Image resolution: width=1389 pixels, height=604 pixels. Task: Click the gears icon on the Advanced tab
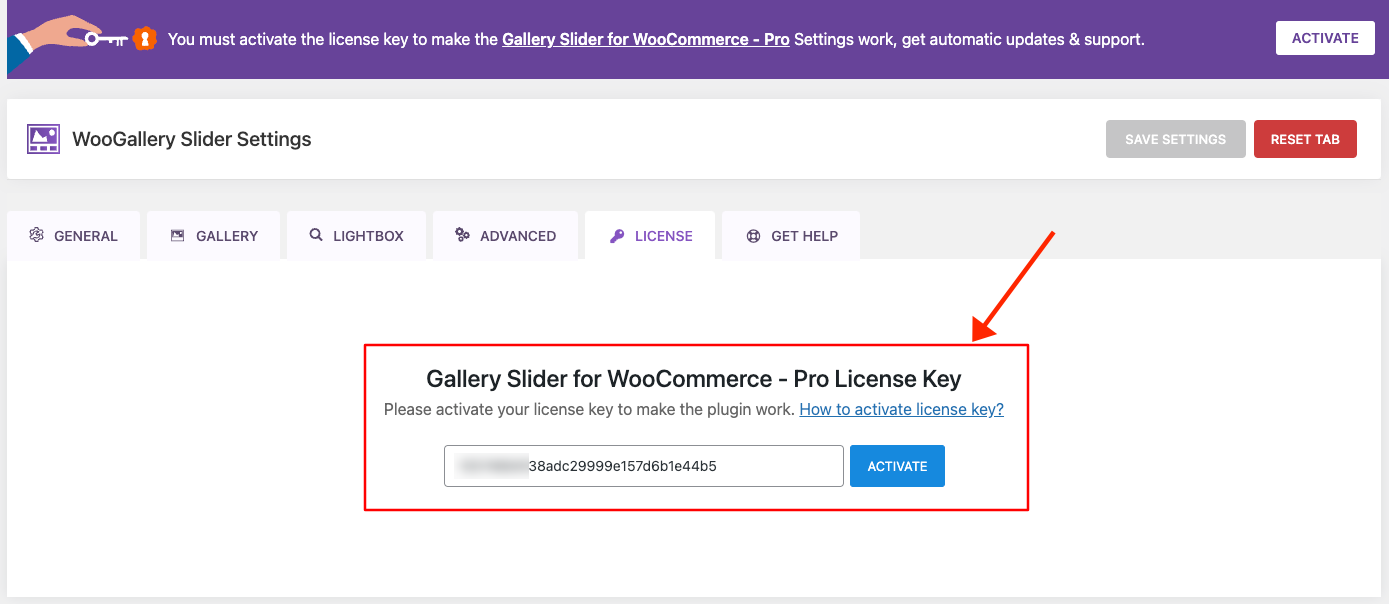(x=462, y=235)
